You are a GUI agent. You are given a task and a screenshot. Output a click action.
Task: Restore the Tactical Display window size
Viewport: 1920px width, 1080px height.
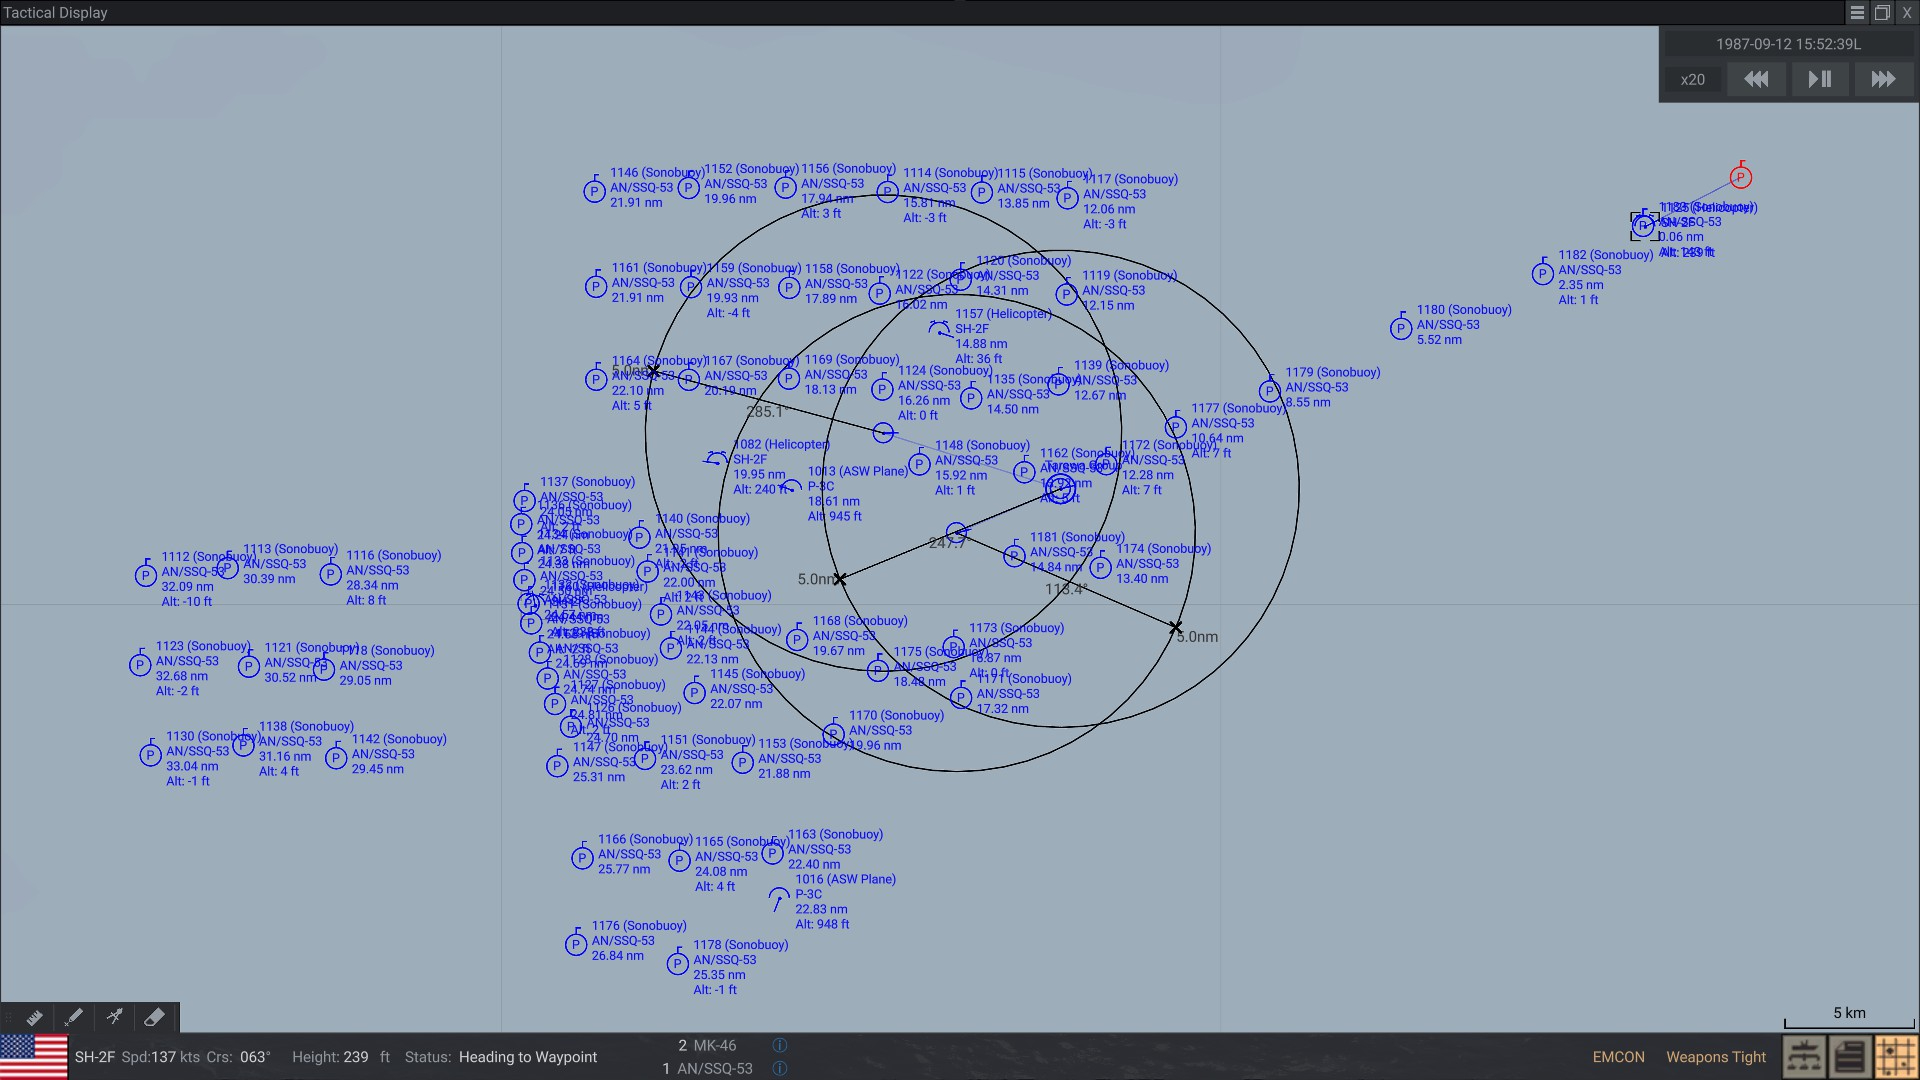[x=1882, y=13]
